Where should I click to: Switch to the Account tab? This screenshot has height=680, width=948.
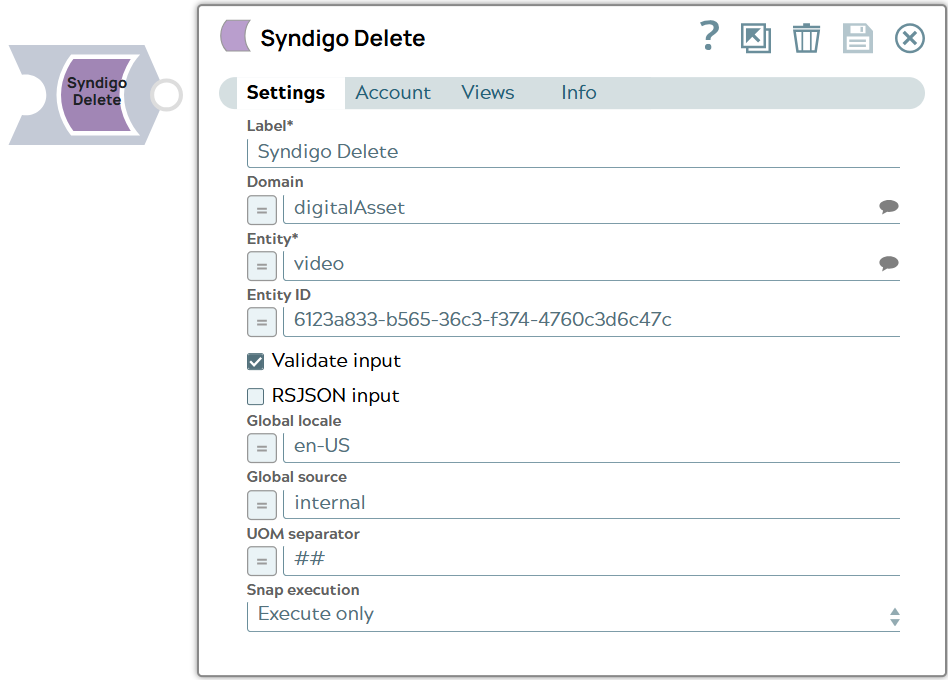[393, 92]
